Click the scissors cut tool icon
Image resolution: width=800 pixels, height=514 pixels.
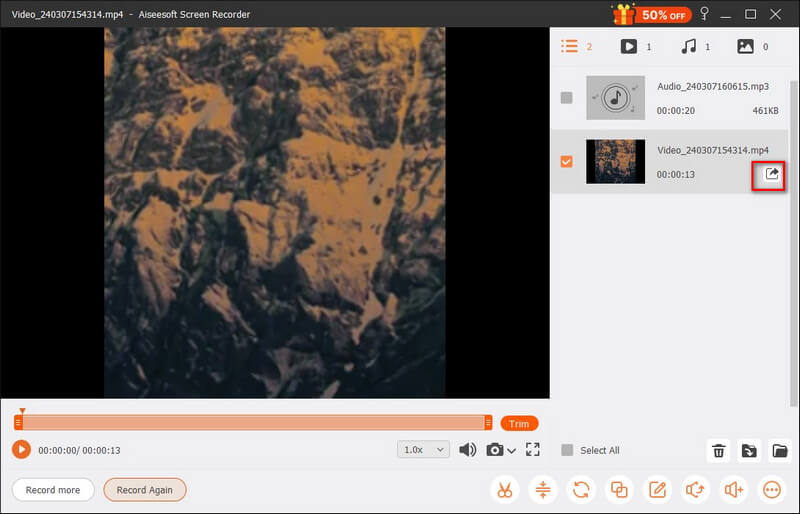point(504,490)
